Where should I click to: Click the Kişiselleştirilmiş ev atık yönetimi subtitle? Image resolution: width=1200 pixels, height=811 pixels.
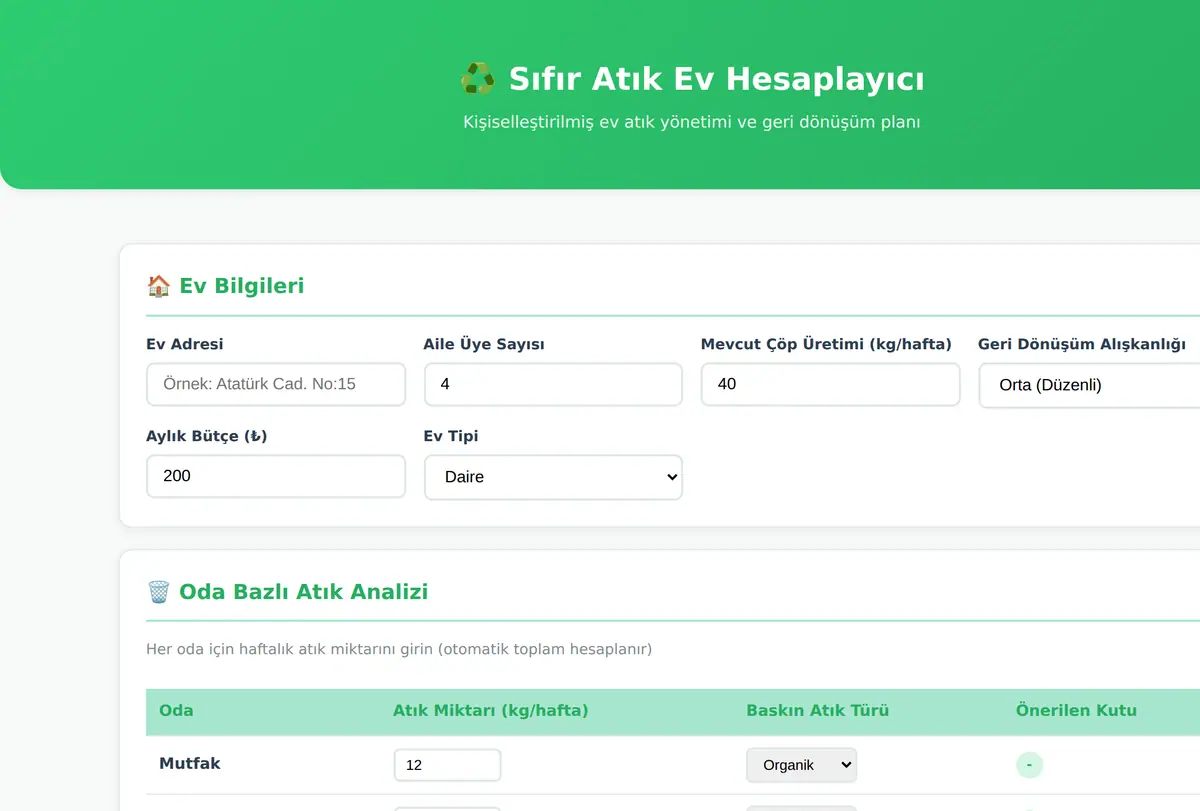[691, 122]
